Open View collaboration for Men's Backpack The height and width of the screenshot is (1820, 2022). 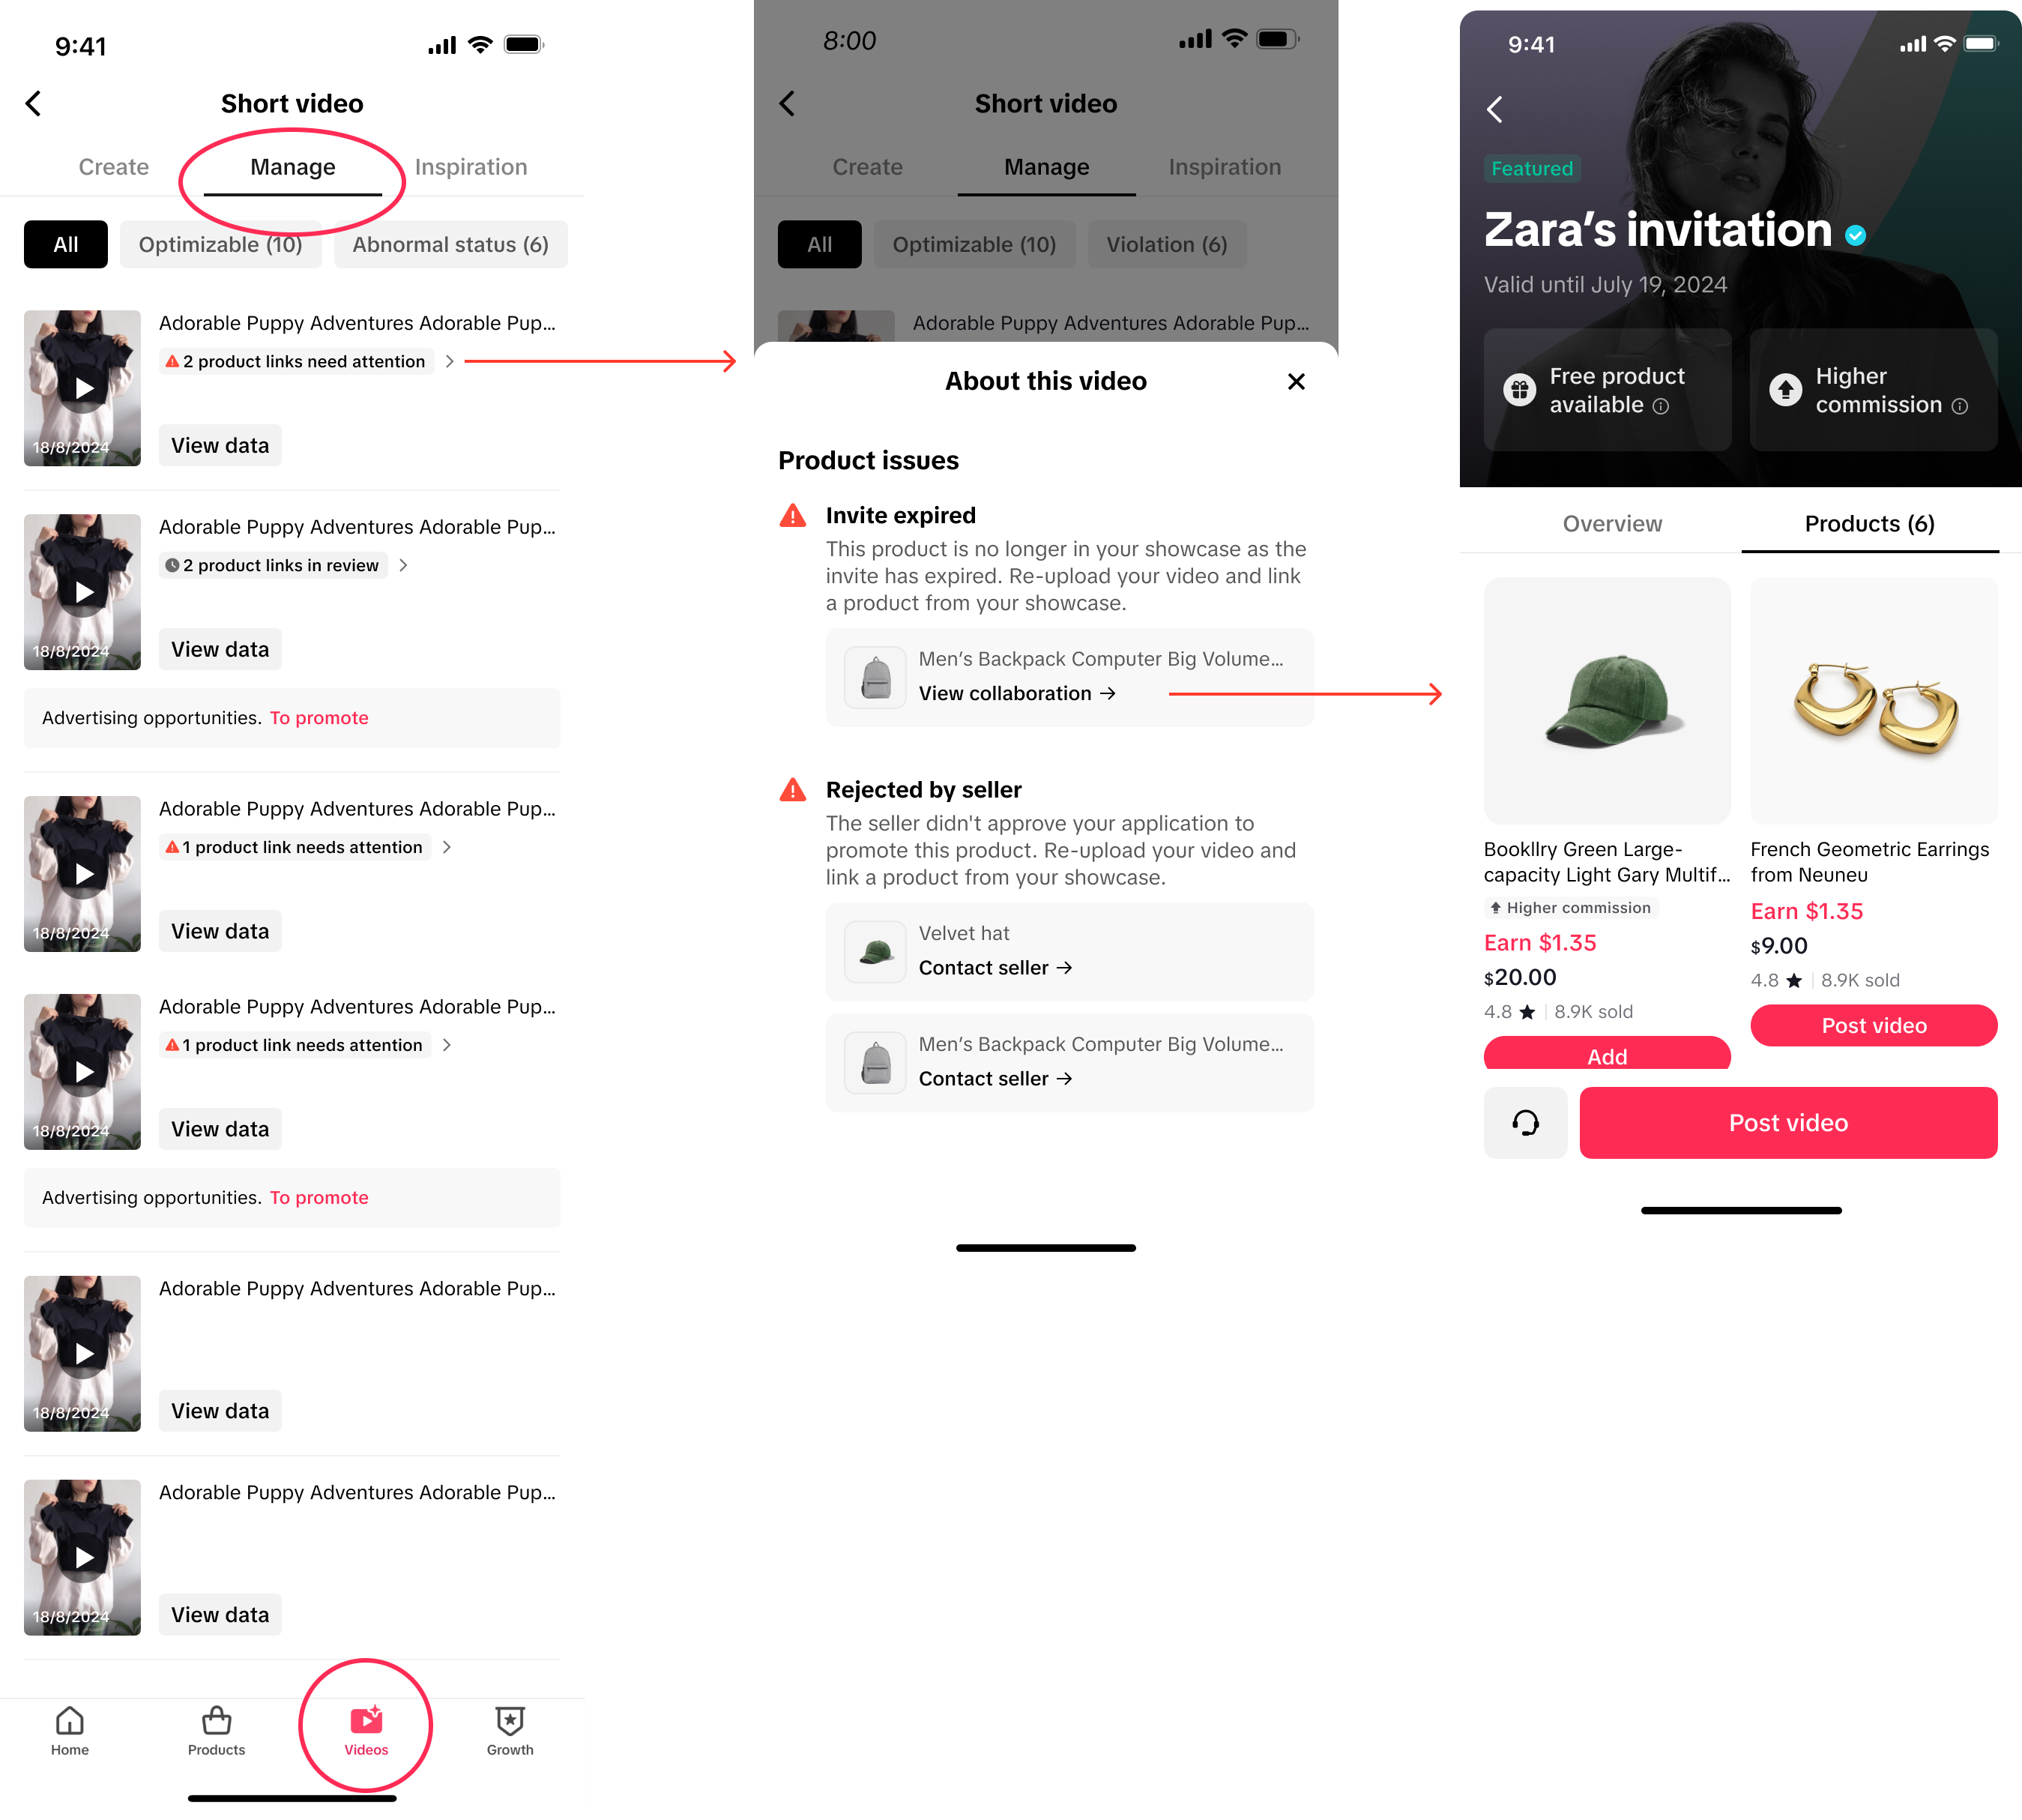point(1017,693)
